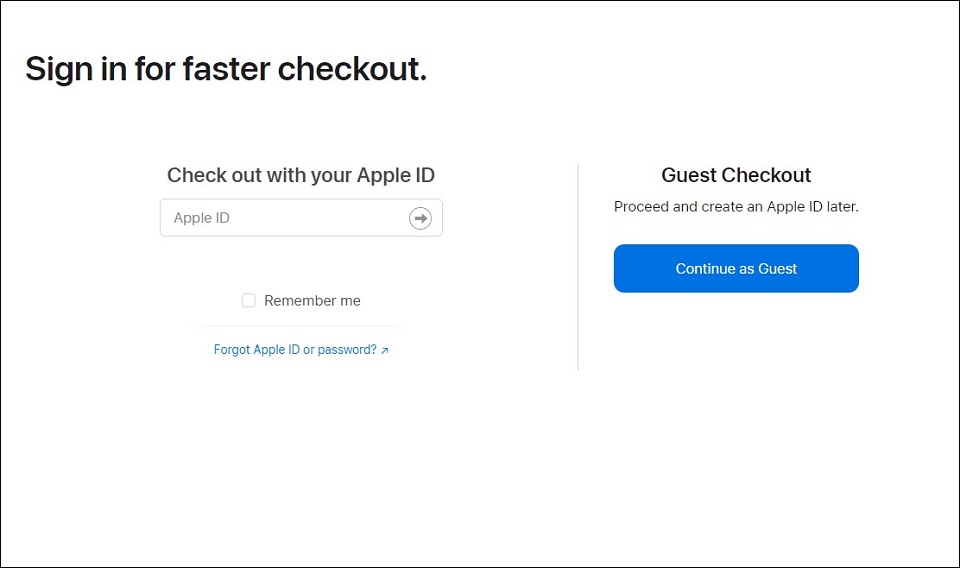Tick the Remember me checkbox
The width and height of the screenshot is (960, 568).
coord(249,300)
